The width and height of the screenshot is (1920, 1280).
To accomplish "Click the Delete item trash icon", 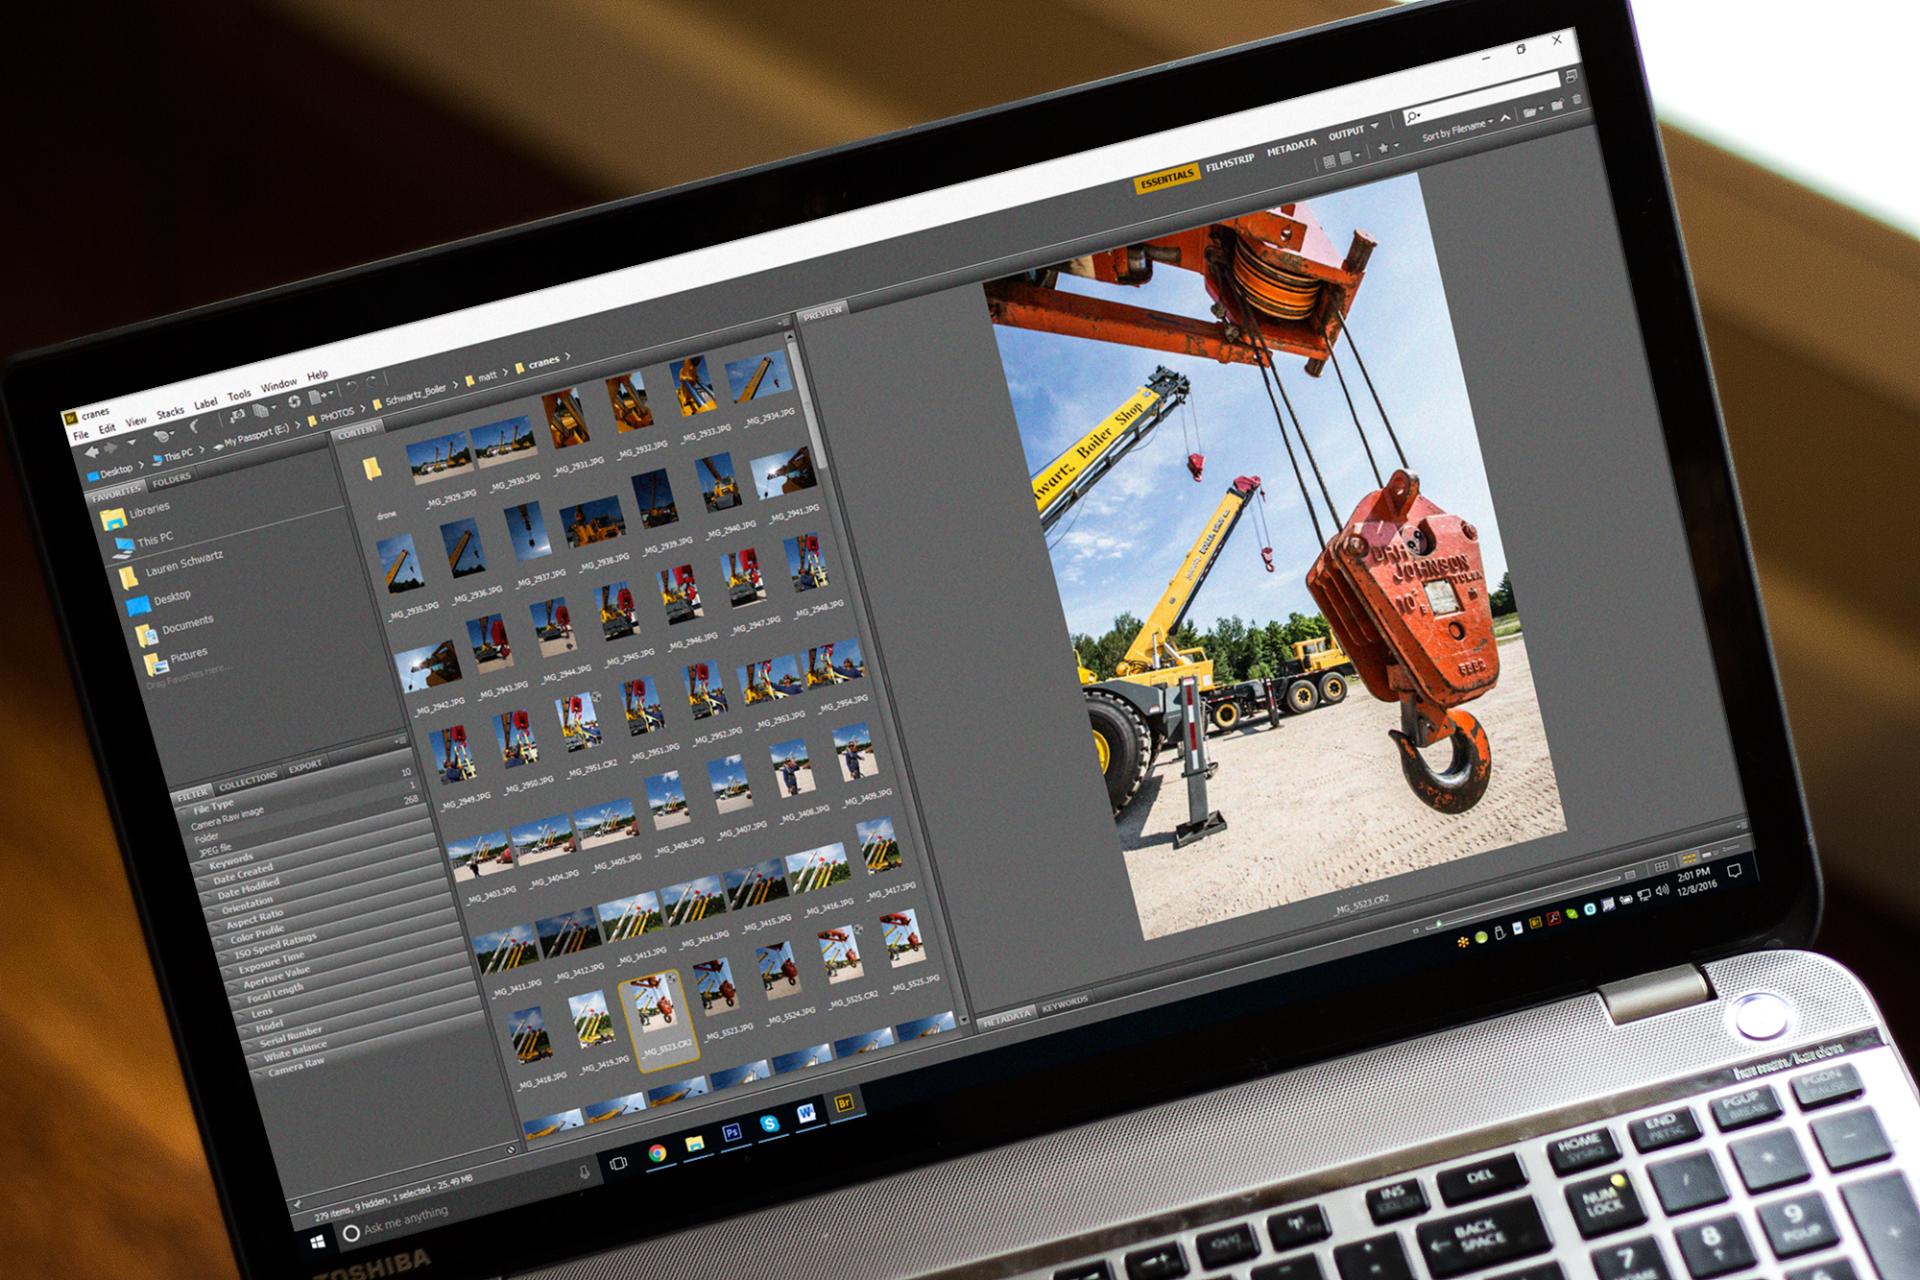I will [x=1577, y=99].
